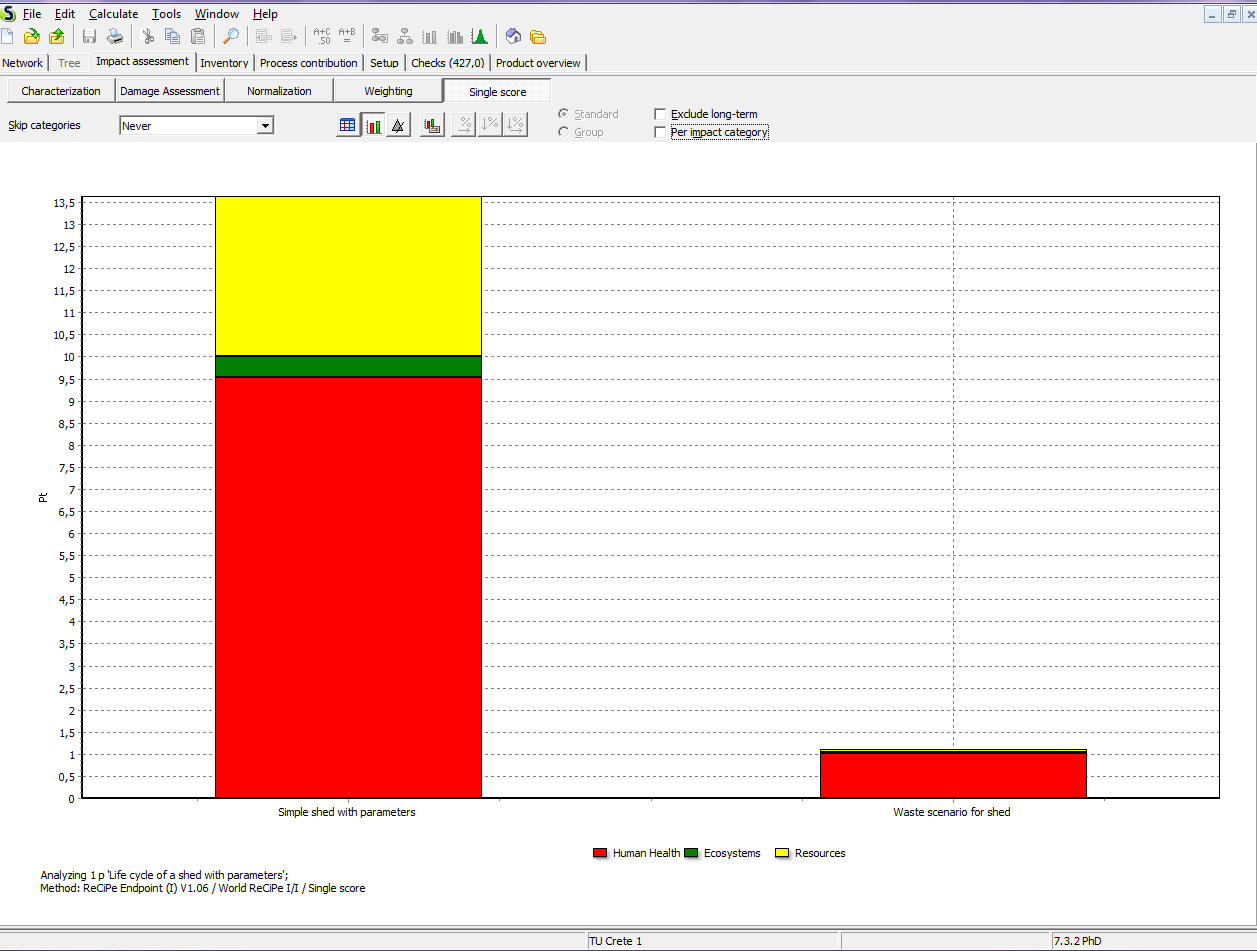Image resolution: width=1257 pixels, height=951 pixels.
Task: Click the Single score button
Action: point(497,91)
